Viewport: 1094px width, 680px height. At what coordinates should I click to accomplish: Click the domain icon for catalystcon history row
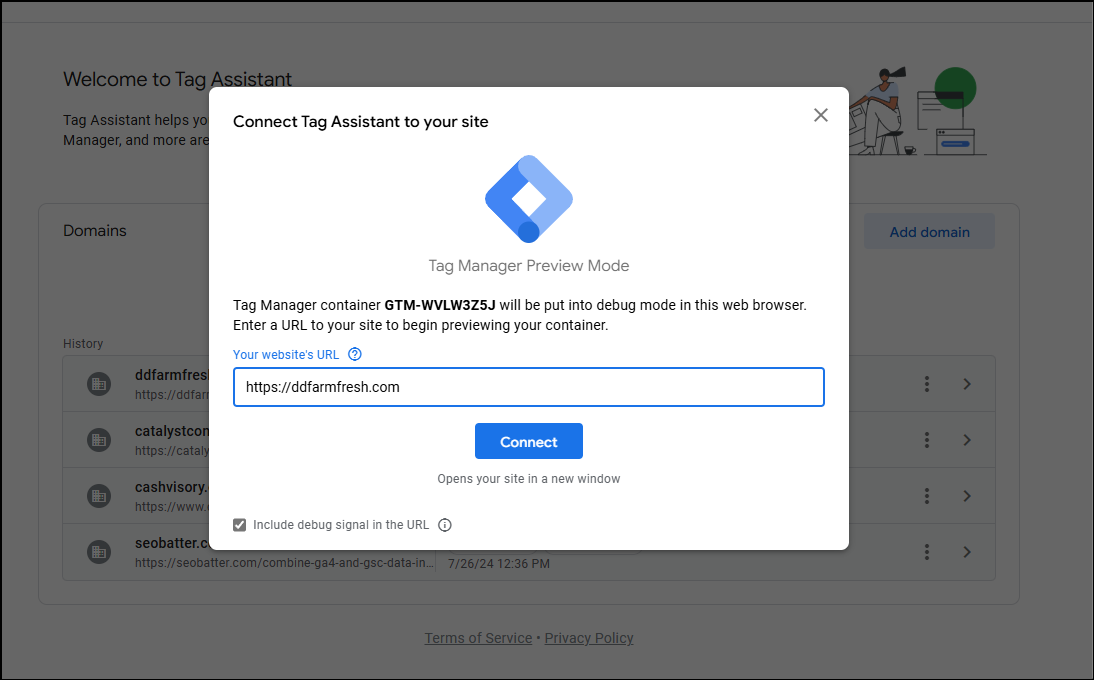[x=99, y=439]
